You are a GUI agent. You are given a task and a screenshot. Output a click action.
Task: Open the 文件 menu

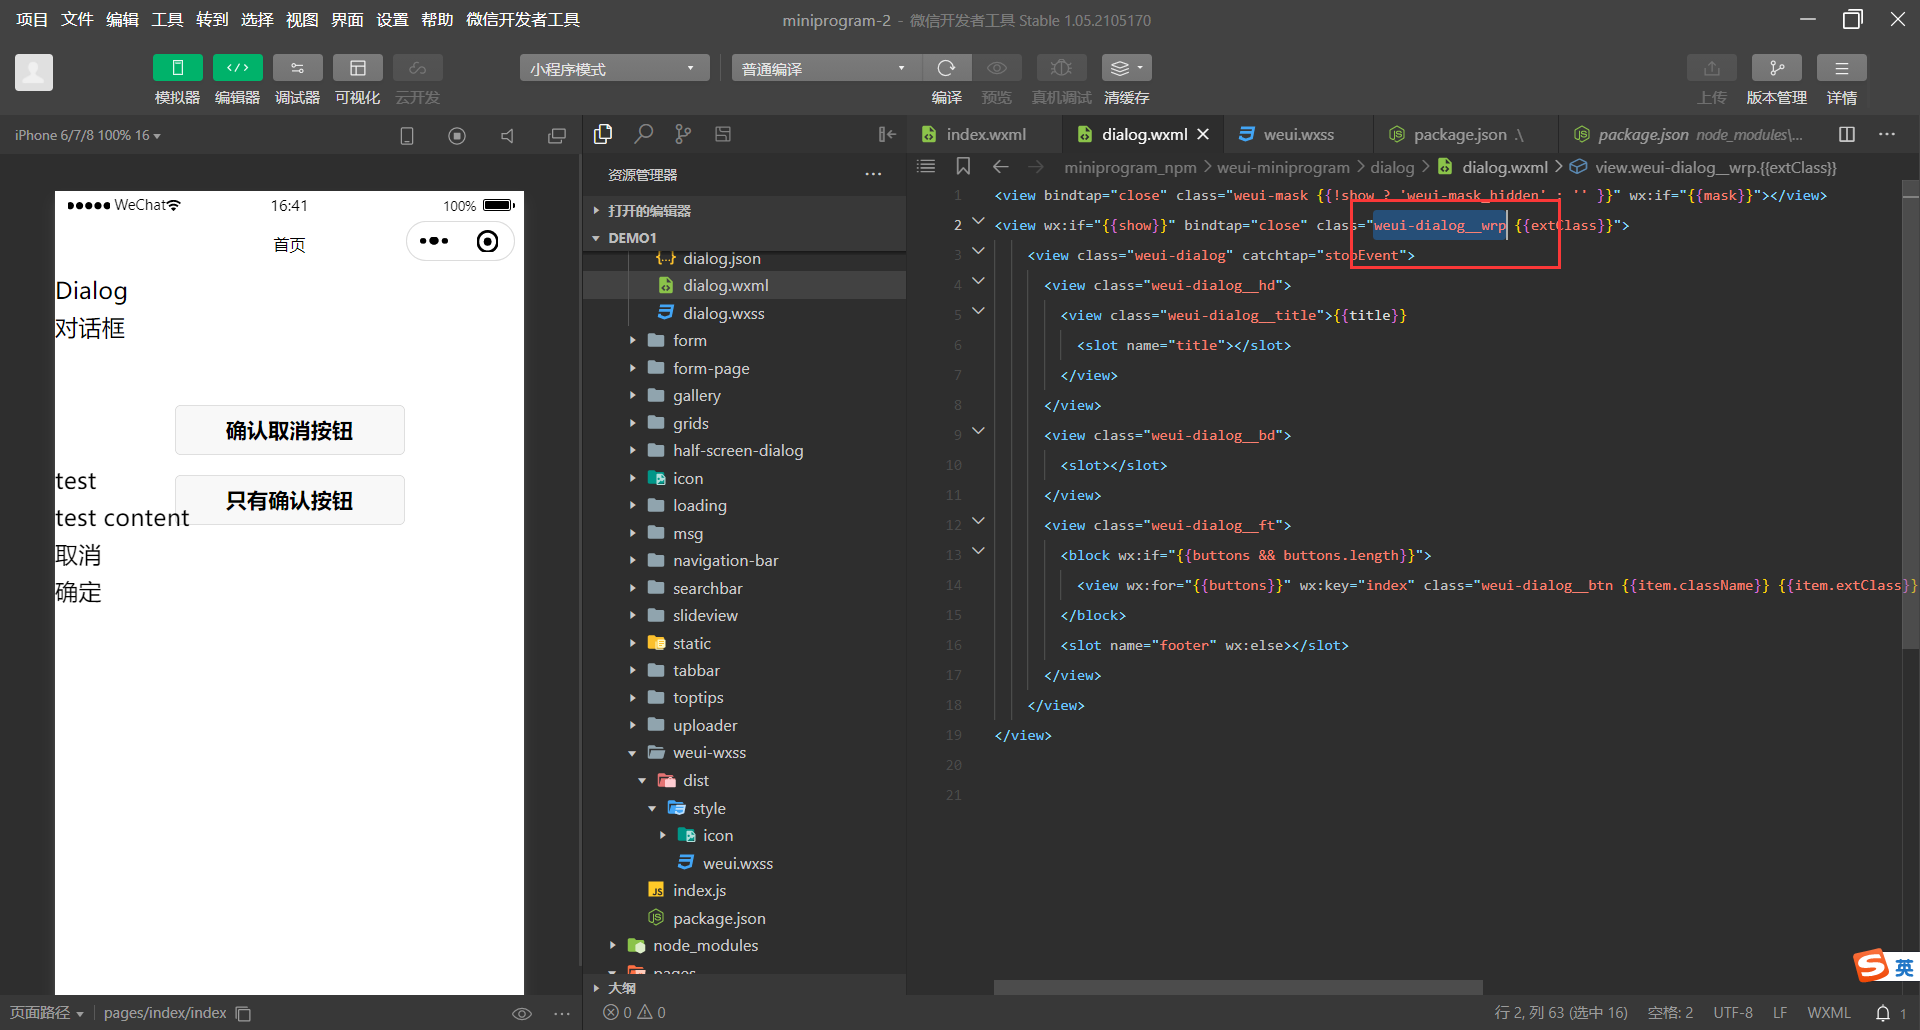pos(77,20)
